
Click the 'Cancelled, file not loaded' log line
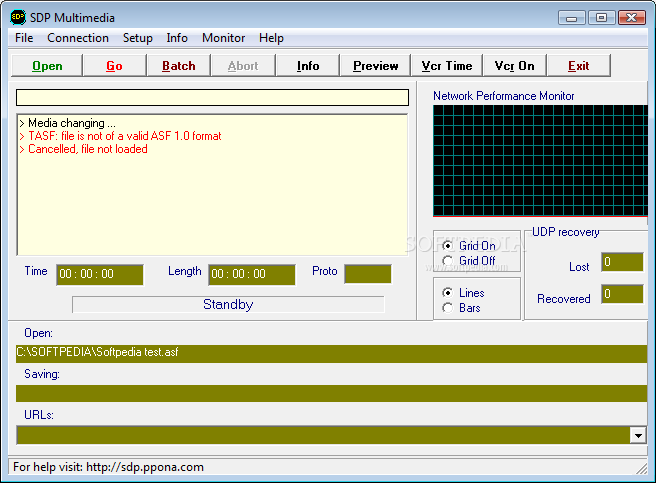(x=83, y=149)
